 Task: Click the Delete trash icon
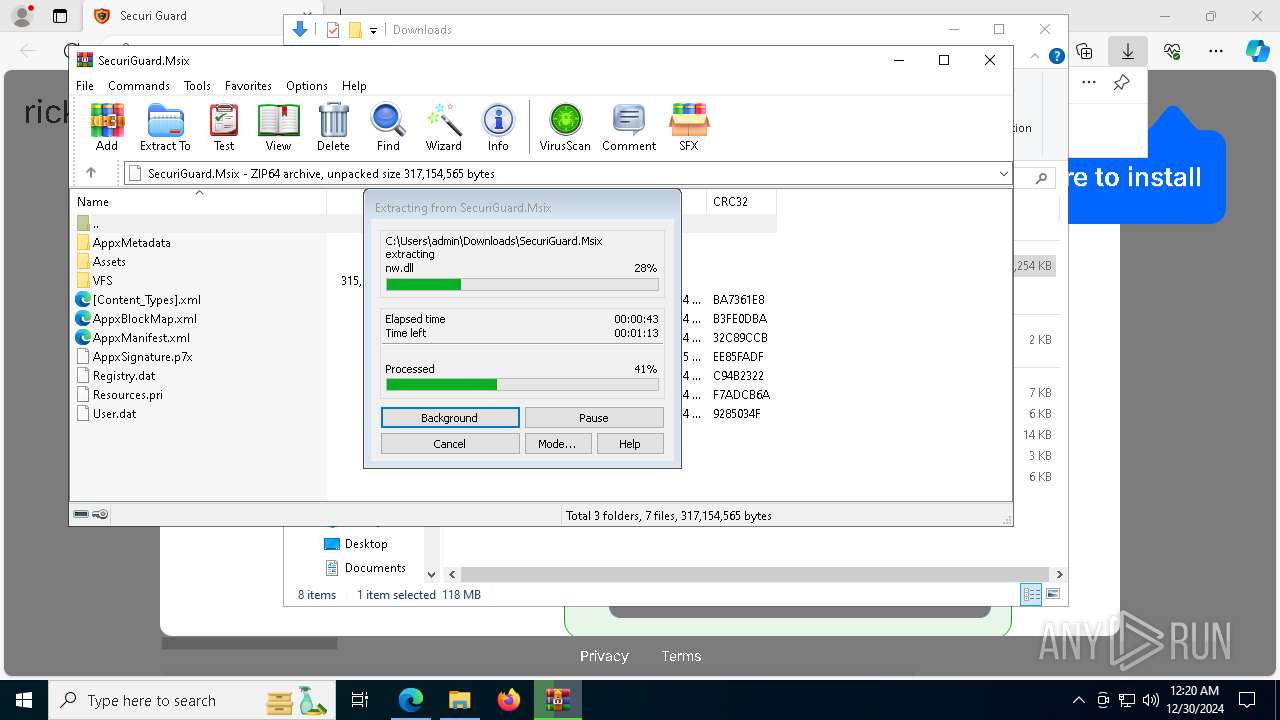point(333,127)
